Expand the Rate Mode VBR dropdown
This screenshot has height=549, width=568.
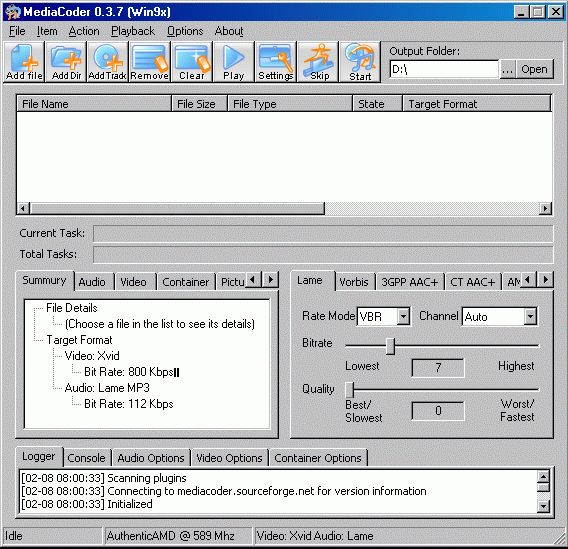[403, 317]
